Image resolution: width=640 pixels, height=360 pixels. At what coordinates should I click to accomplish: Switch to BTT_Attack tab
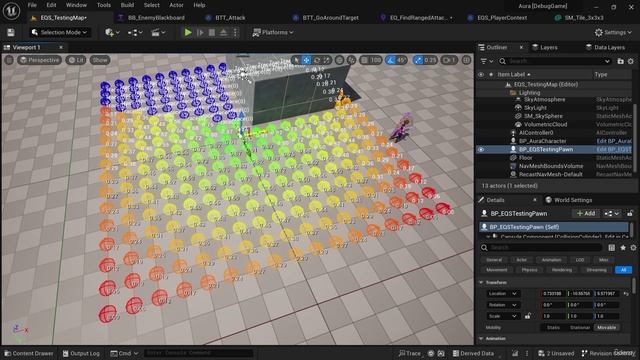pyautogui.click(x=230, y=18)
